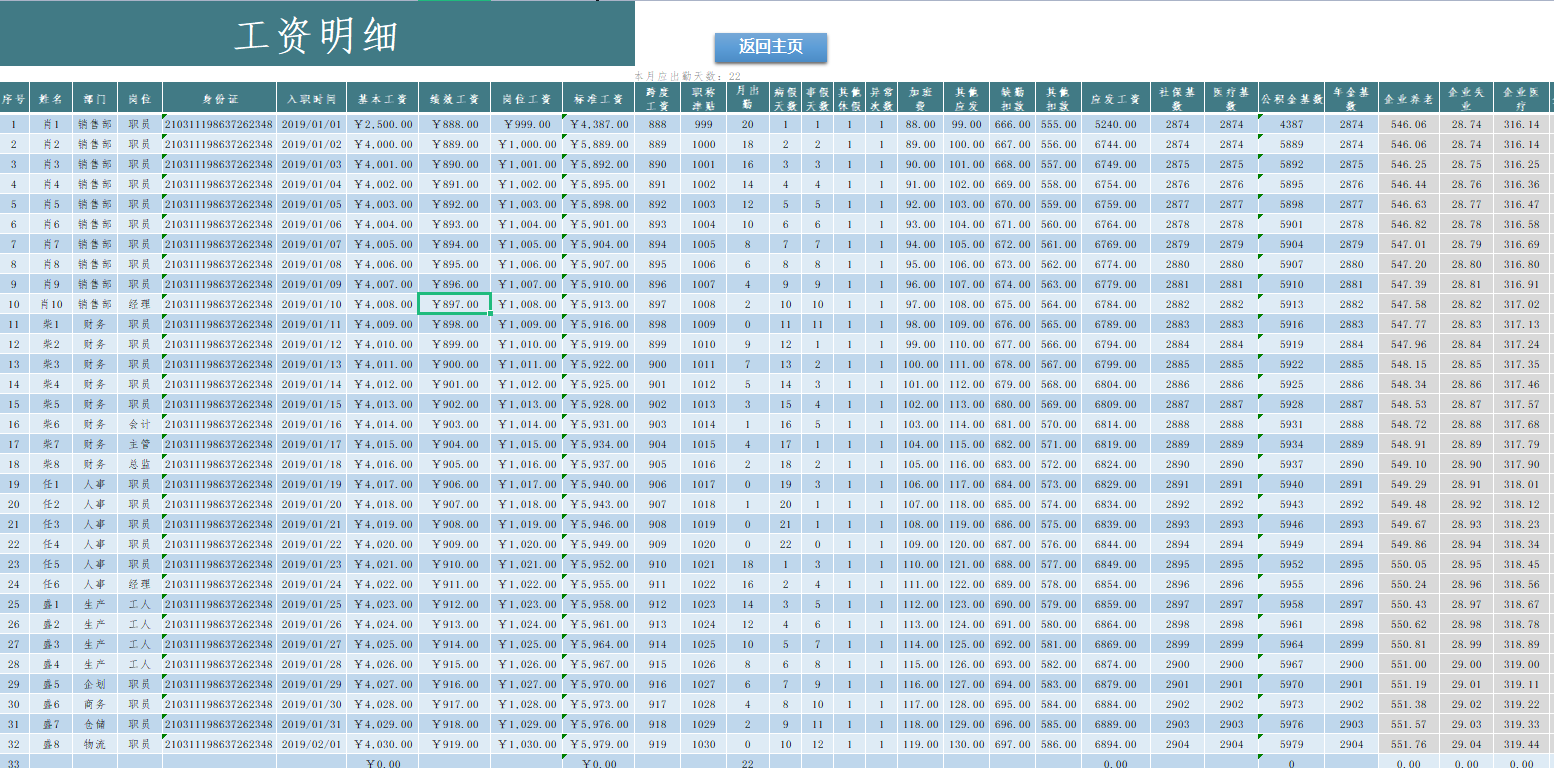The image size is (1554, 768).
Task: Select the 年金基数 column header
Action: pos(1351,99)
